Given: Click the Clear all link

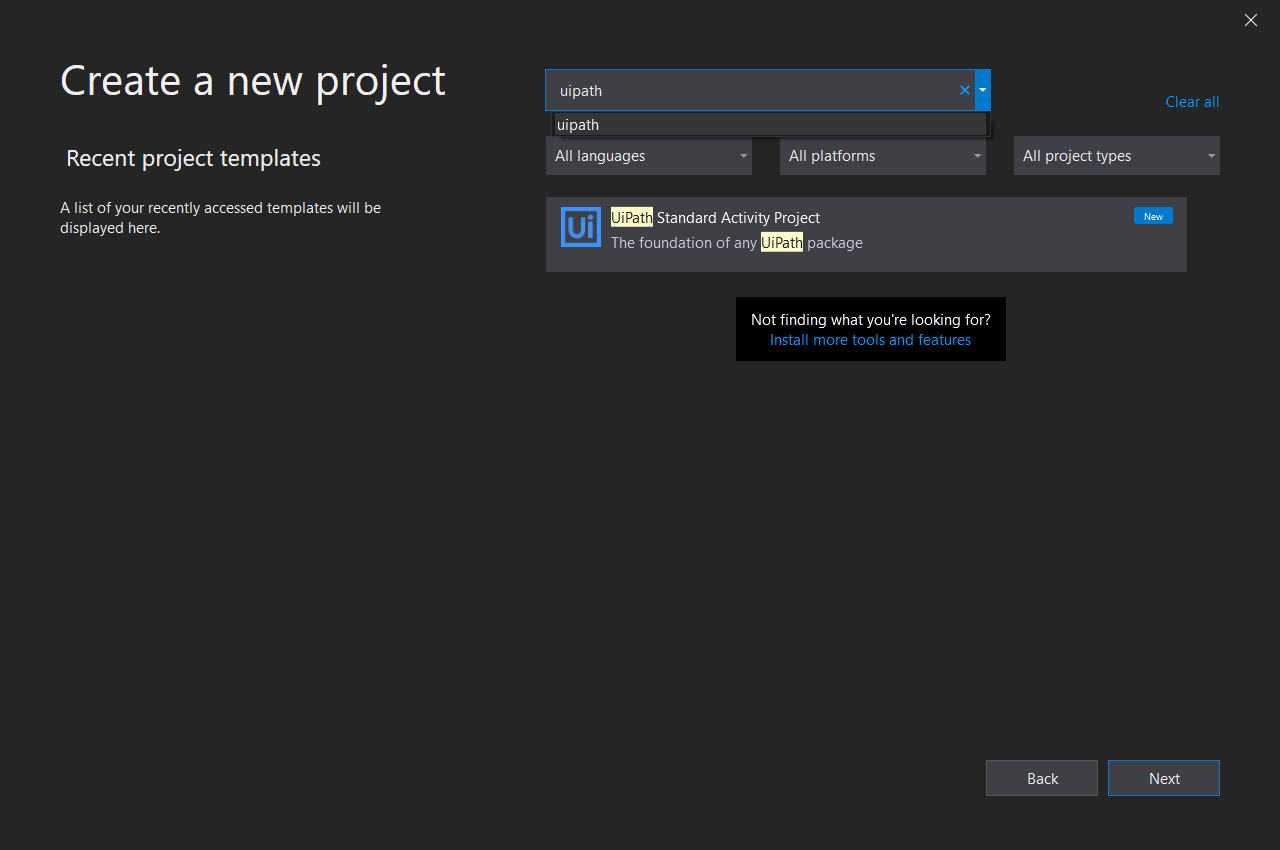Looking at the screenshot, I should point(1192,102).
